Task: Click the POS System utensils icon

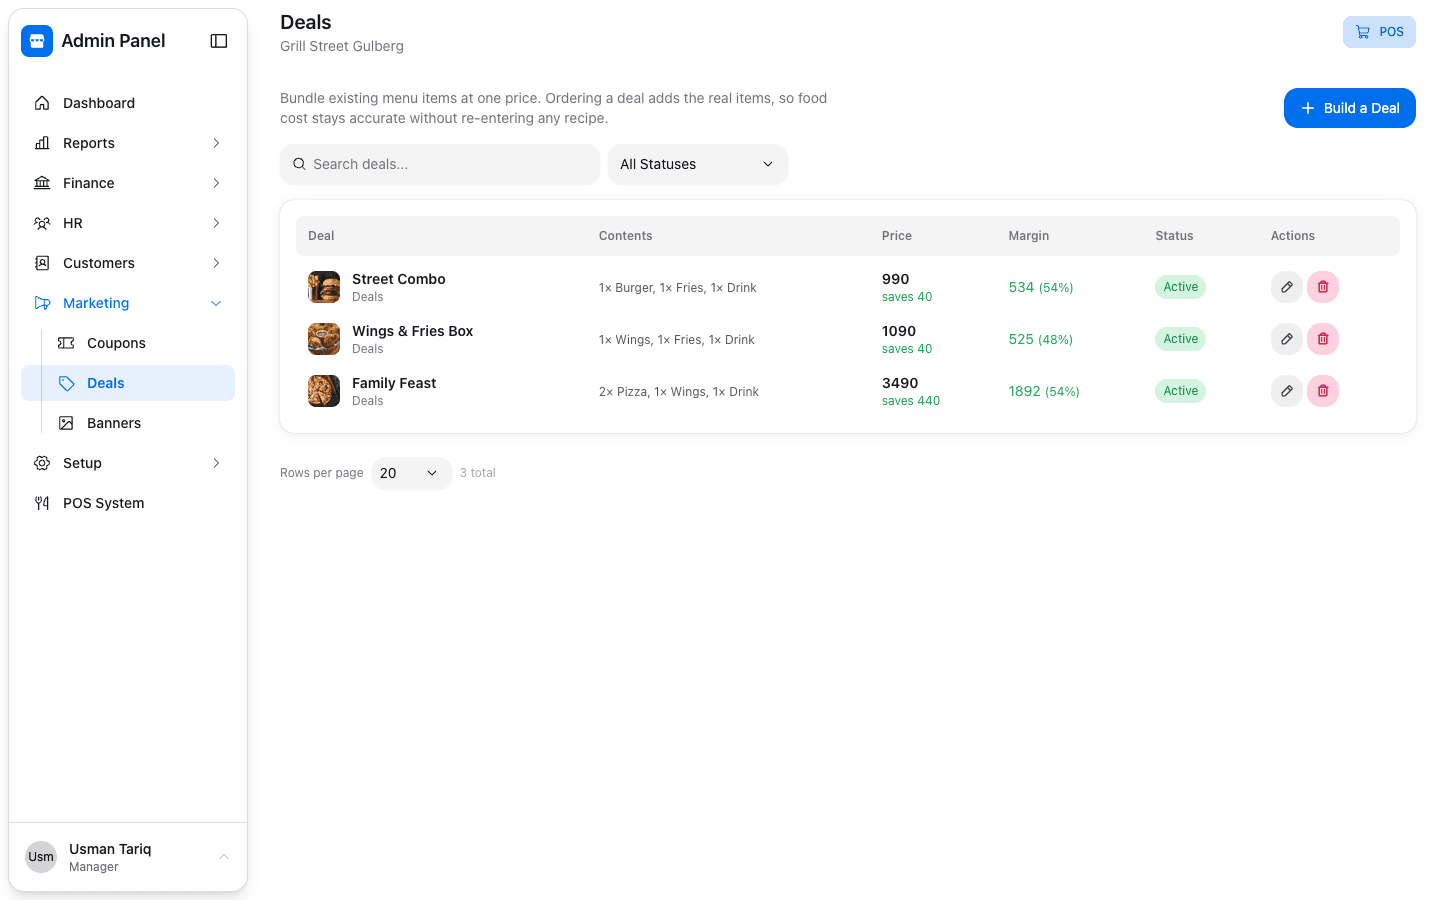Action: coord(42,503)
